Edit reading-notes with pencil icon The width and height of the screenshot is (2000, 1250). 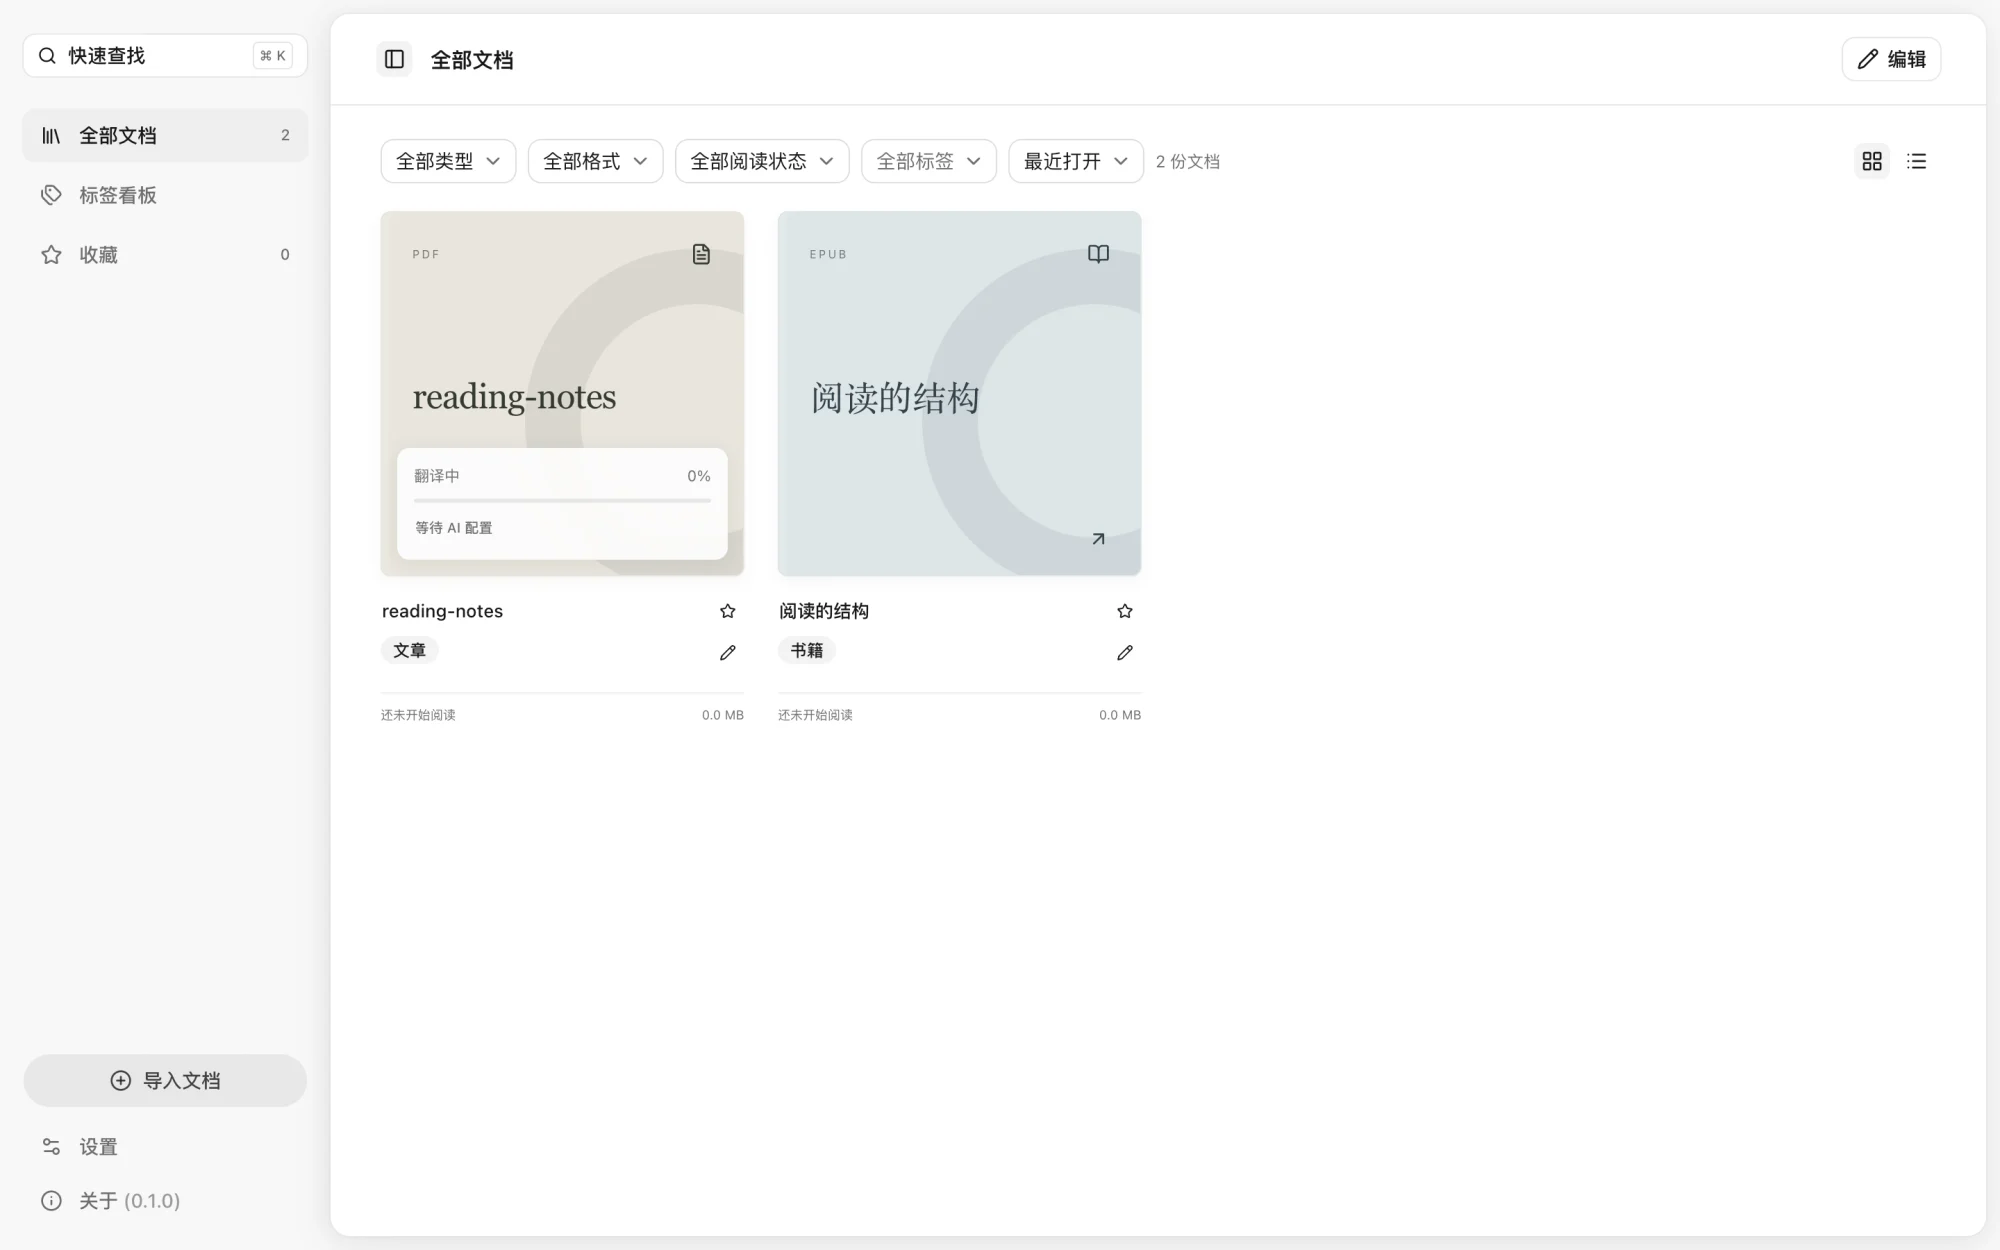pyautogui.click(x=727, y=652)
